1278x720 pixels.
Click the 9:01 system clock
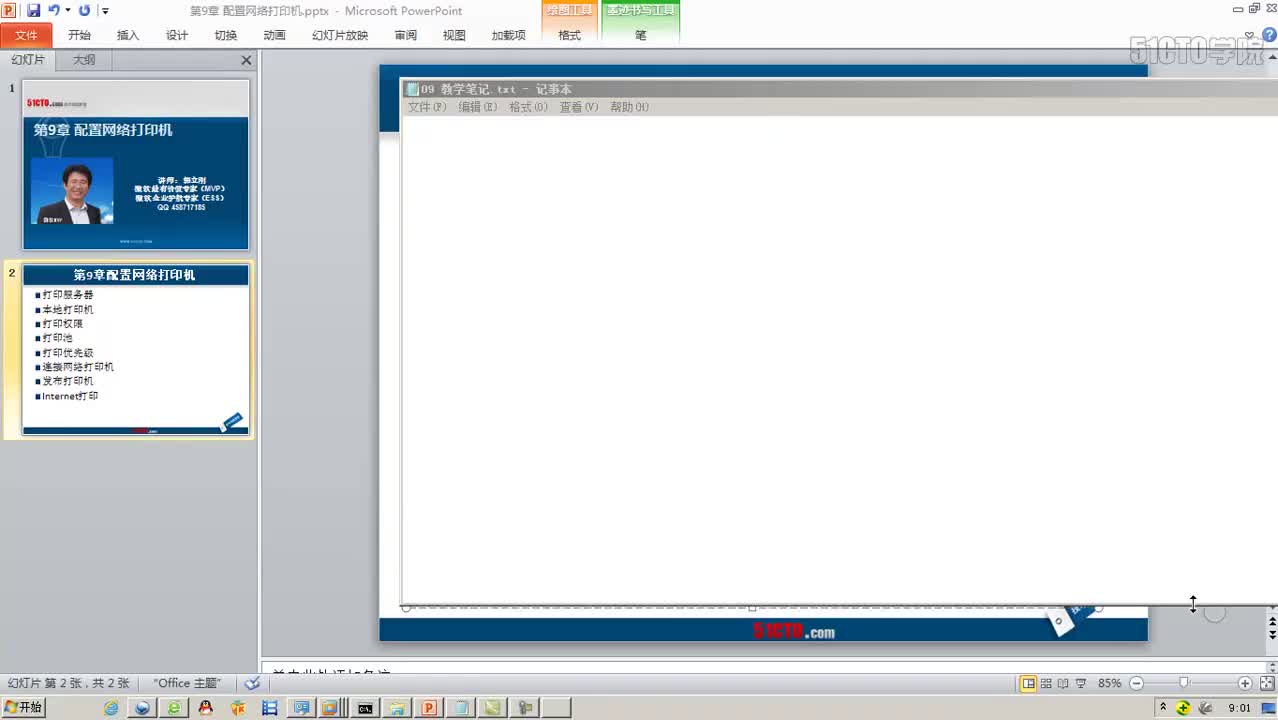point(1240,708)
